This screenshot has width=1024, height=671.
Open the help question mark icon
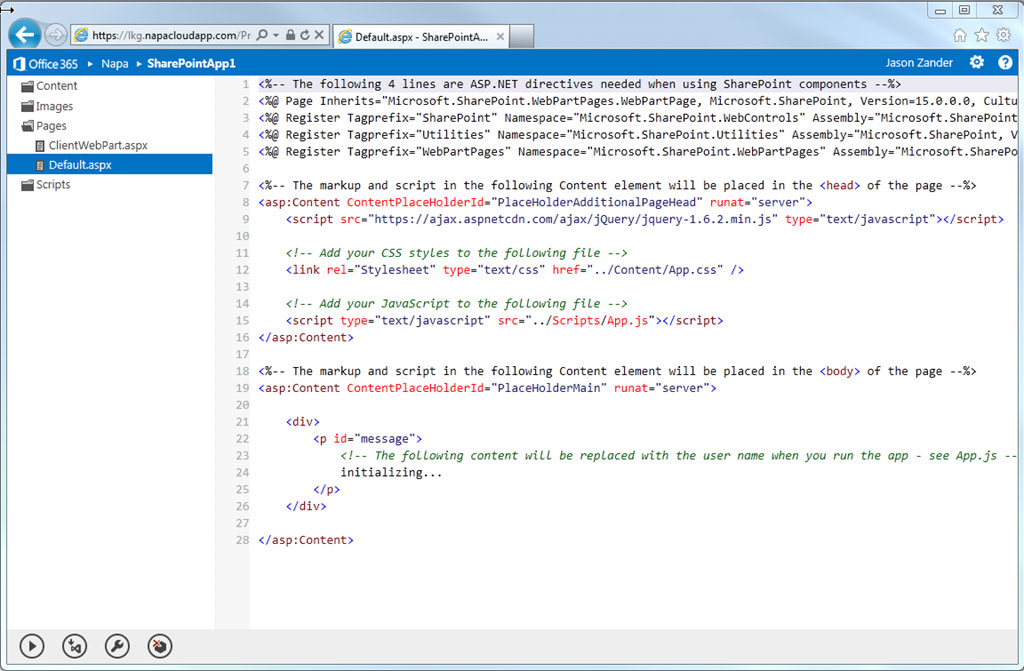coord(1005,62)
